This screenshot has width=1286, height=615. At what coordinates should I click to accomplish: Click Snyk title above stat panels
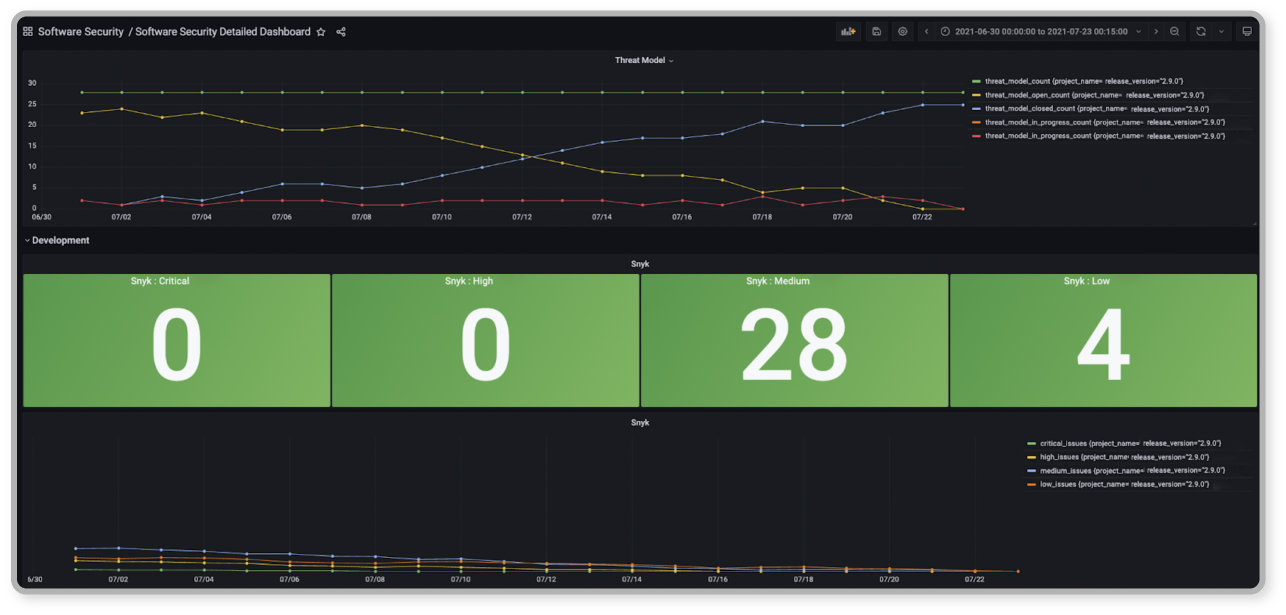[640, 264]
